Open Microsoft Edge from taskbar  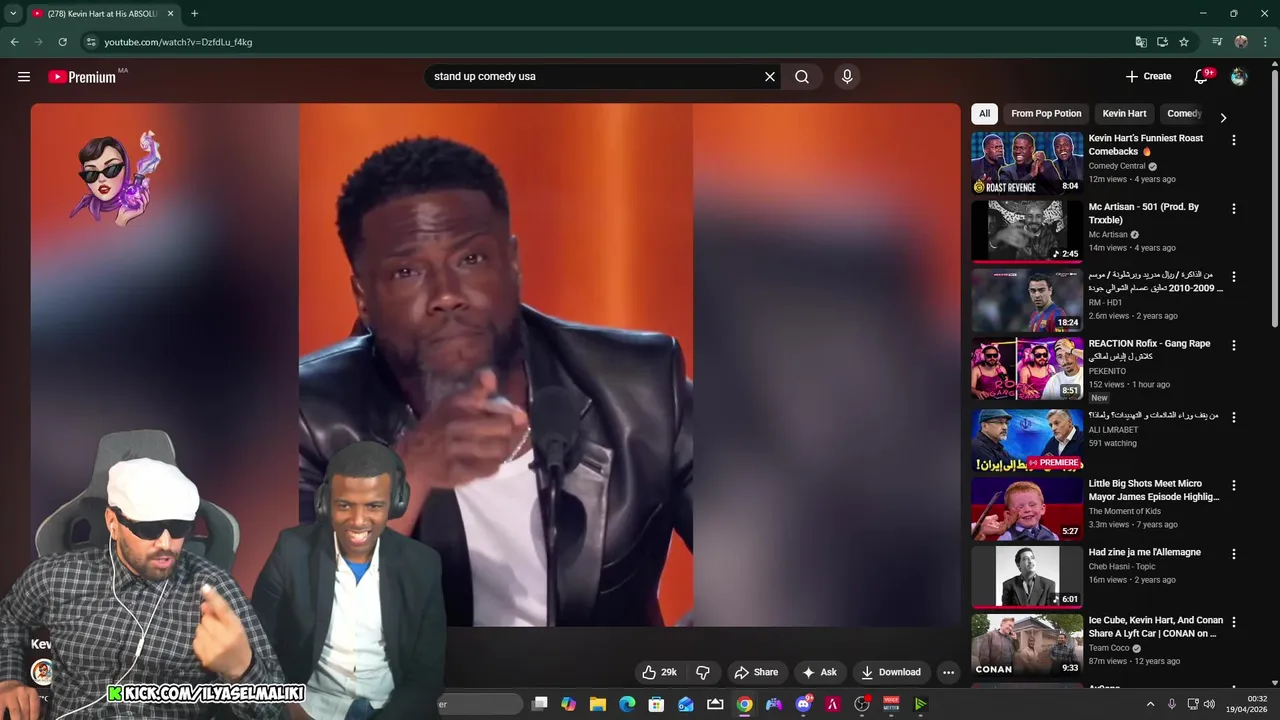(x=627, y=704)
